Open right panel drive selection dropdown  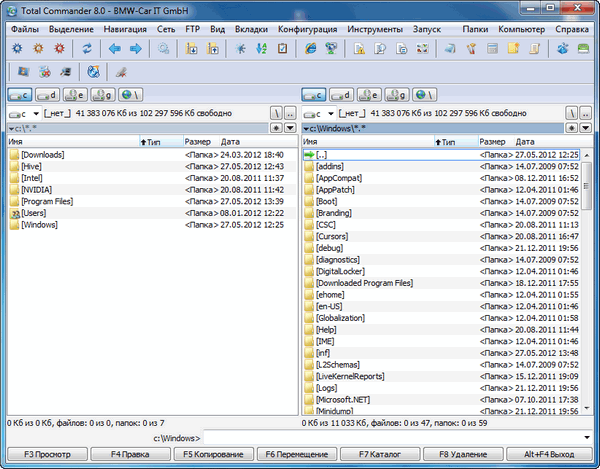click(x=318, y=114)
